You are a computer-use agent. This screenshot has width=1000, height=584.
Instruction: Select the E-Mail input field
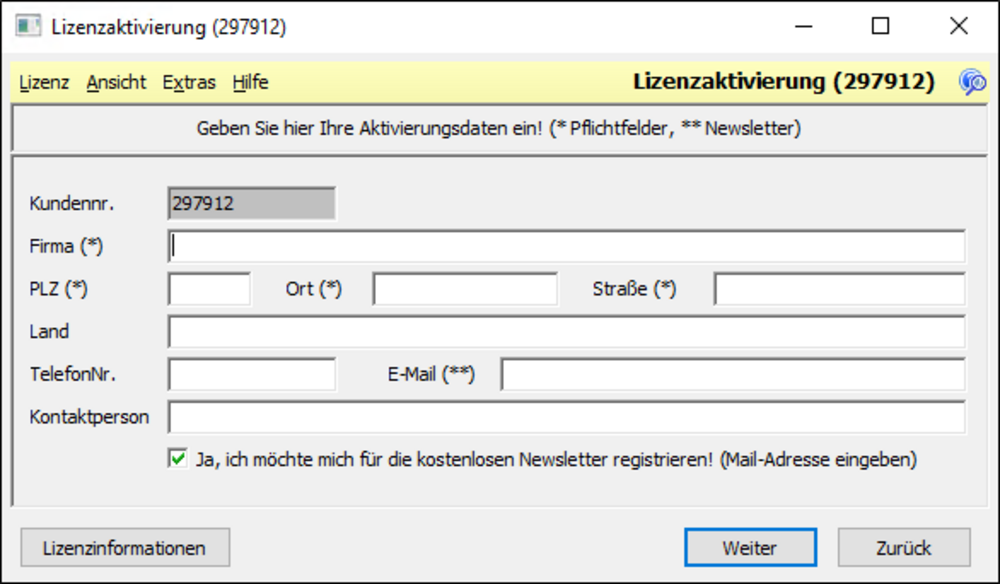(x=733, y=374)
